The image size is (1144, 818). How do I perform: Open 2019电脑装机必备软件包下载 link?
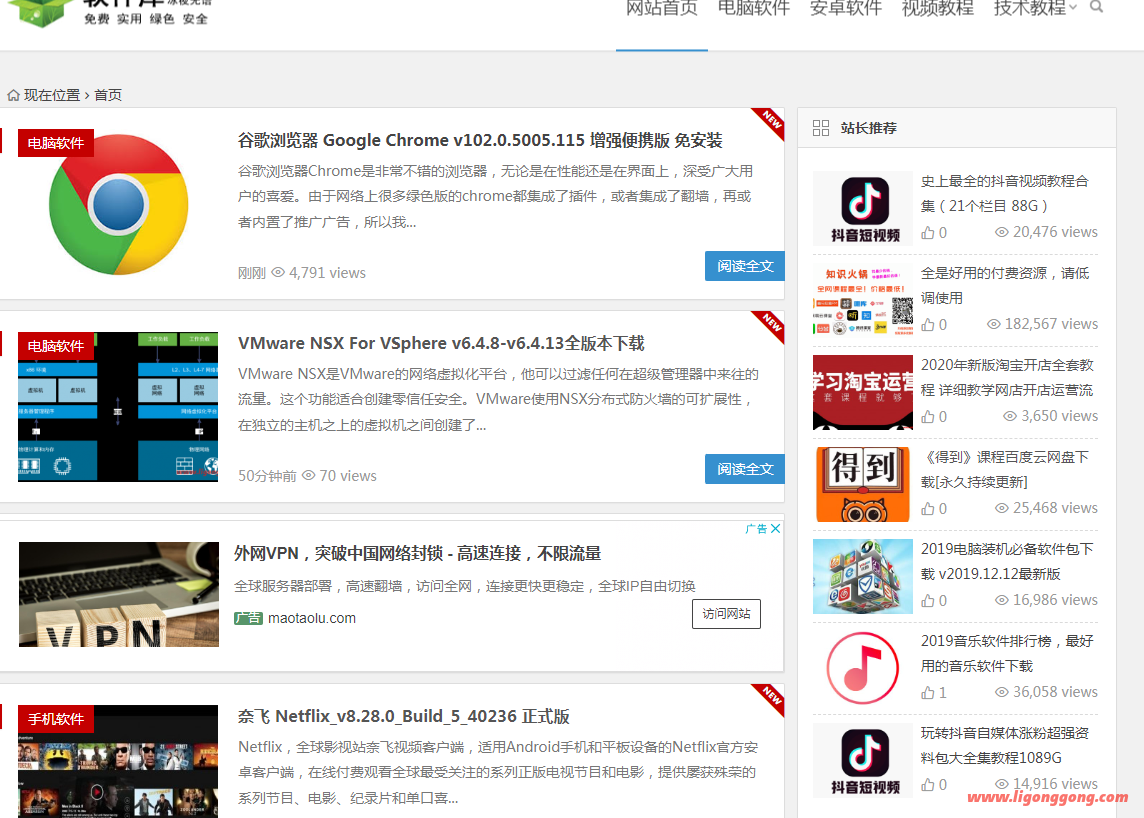1007,561
